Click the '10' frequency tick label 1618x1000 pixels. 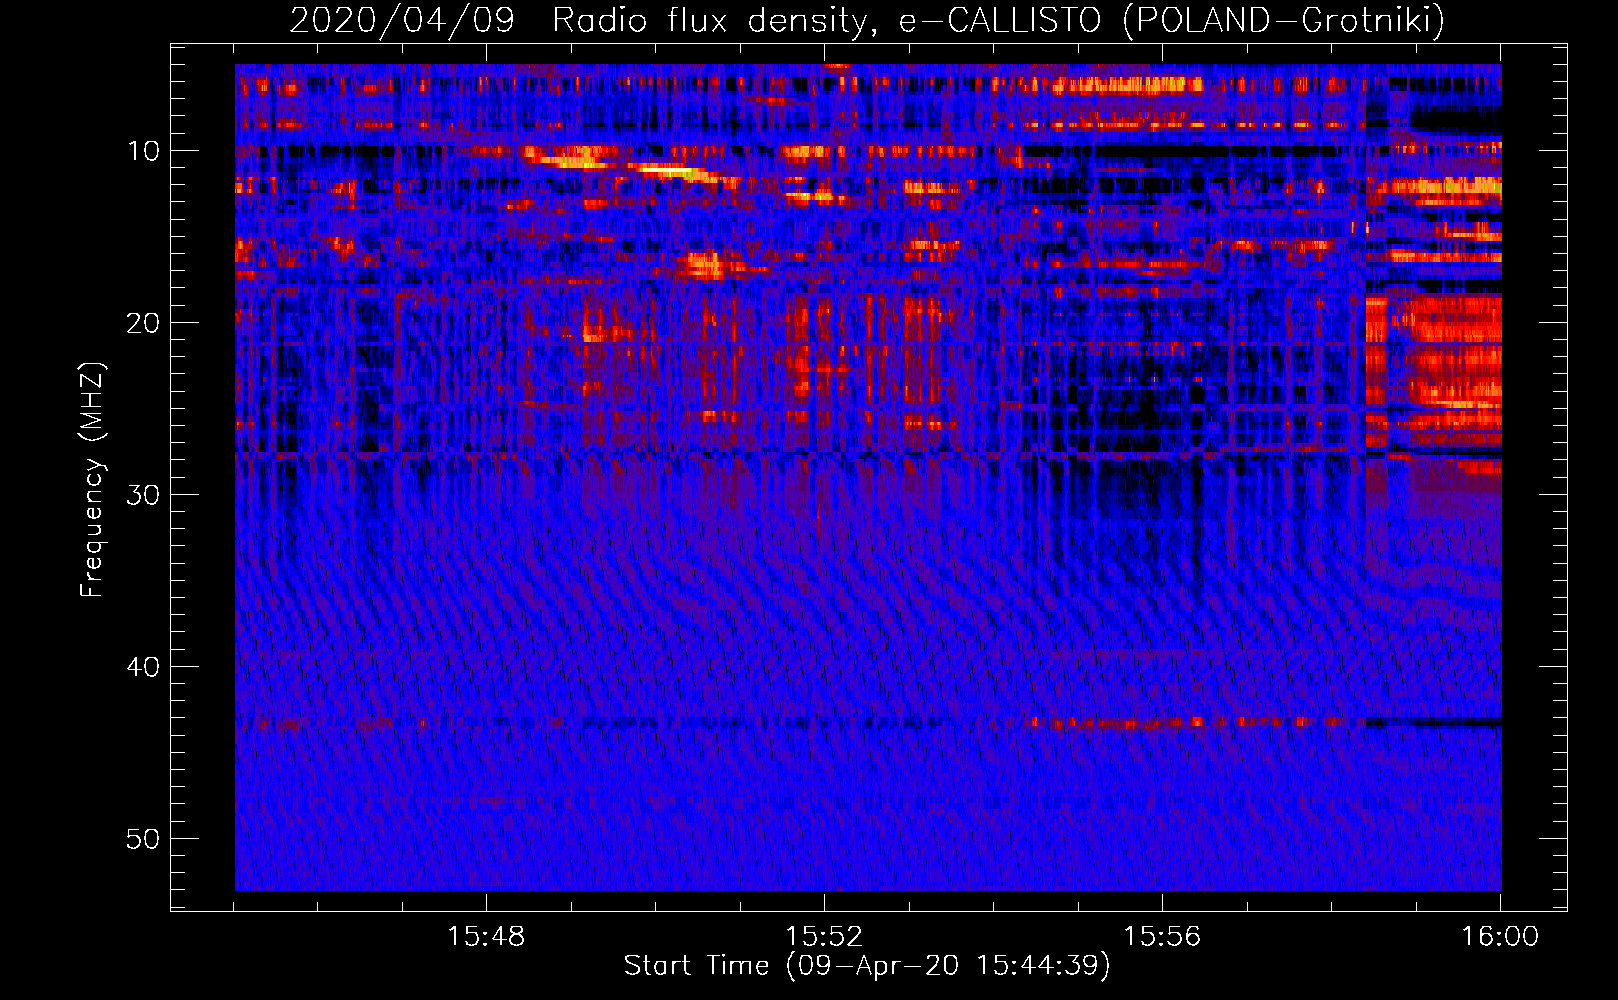point(144,151)
